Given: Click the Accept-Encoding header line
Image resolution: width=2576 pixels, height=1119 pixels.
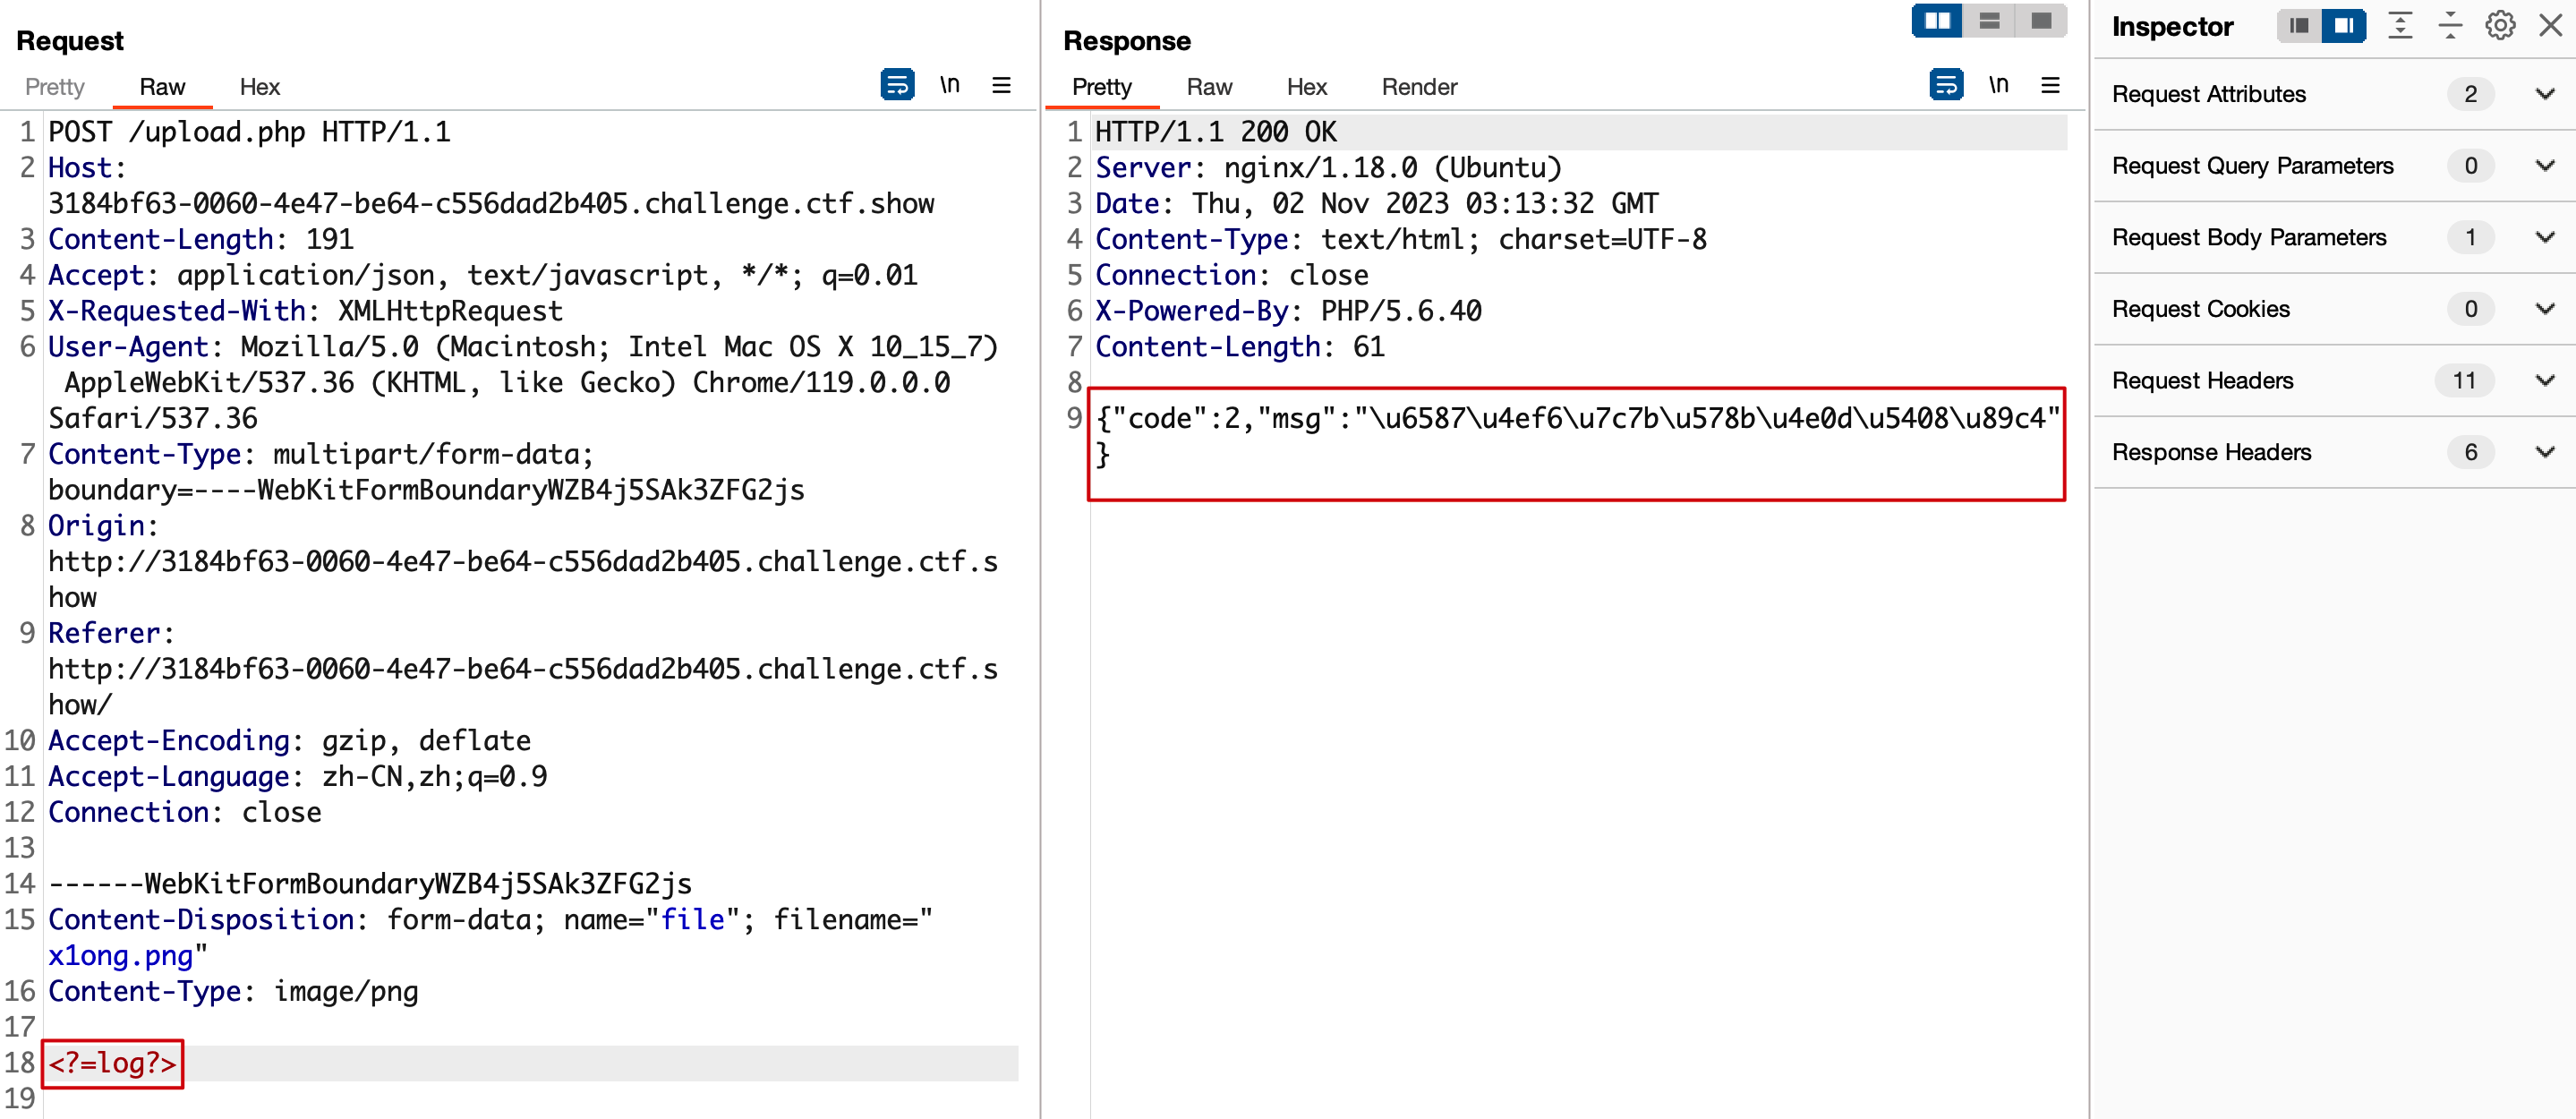Looking at the screenshot, I should pos(289,741).
